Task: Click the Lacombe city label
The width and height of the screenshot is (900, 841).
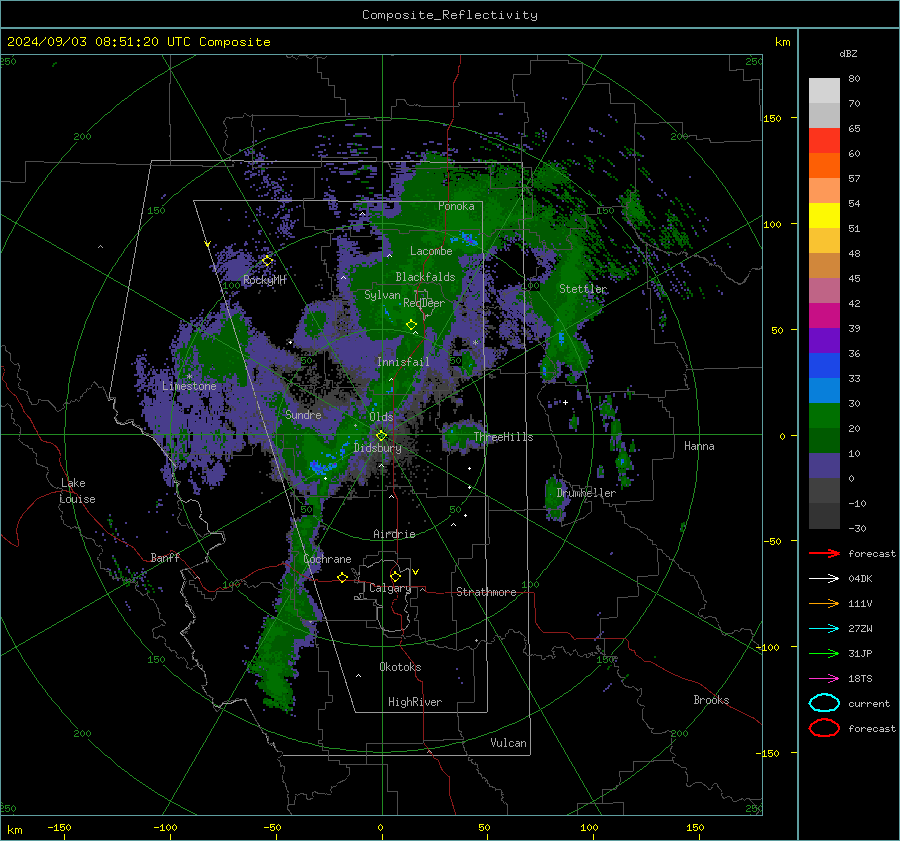Action: point(431,251)
